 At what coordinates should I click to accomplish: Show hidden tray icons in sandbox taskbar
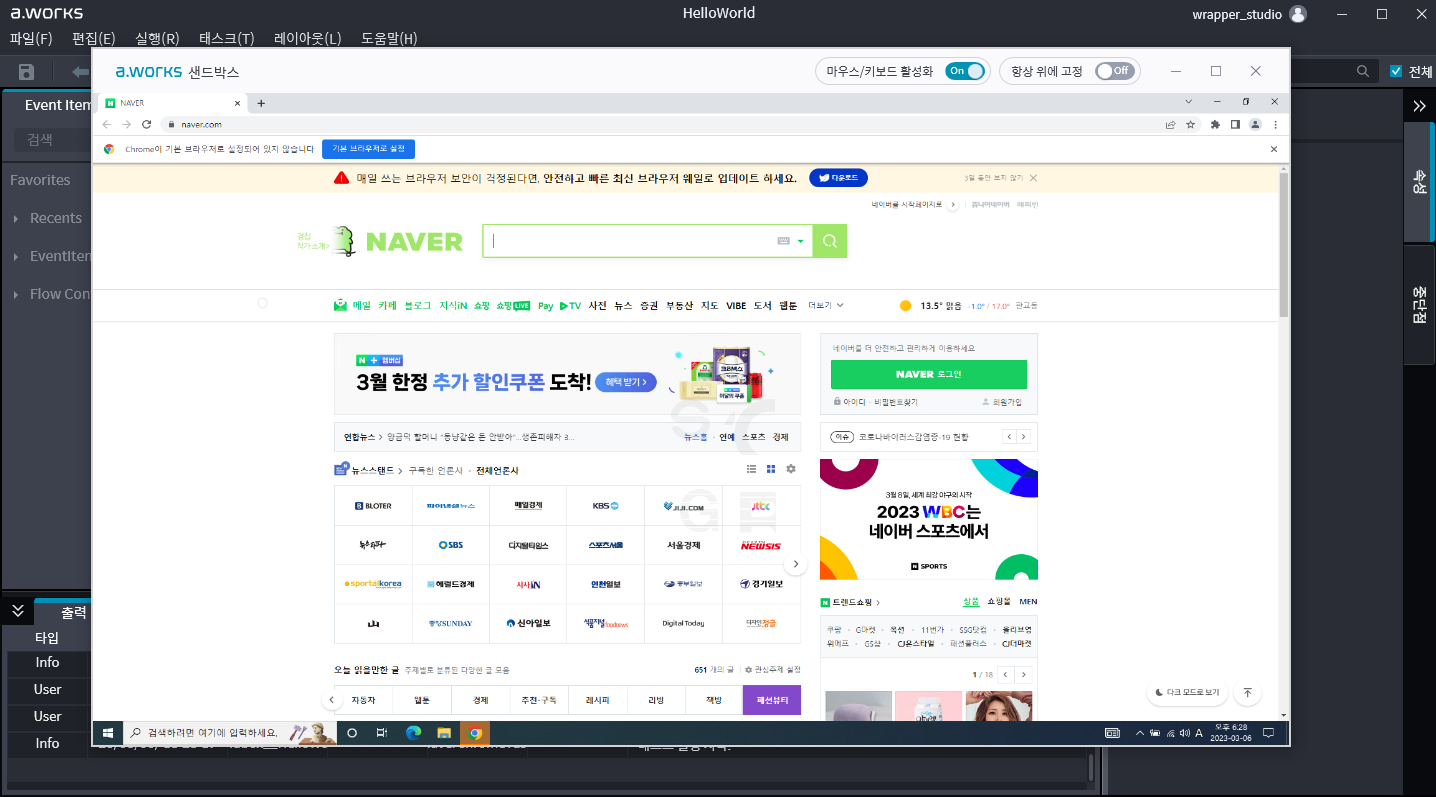pos(1140,733)
